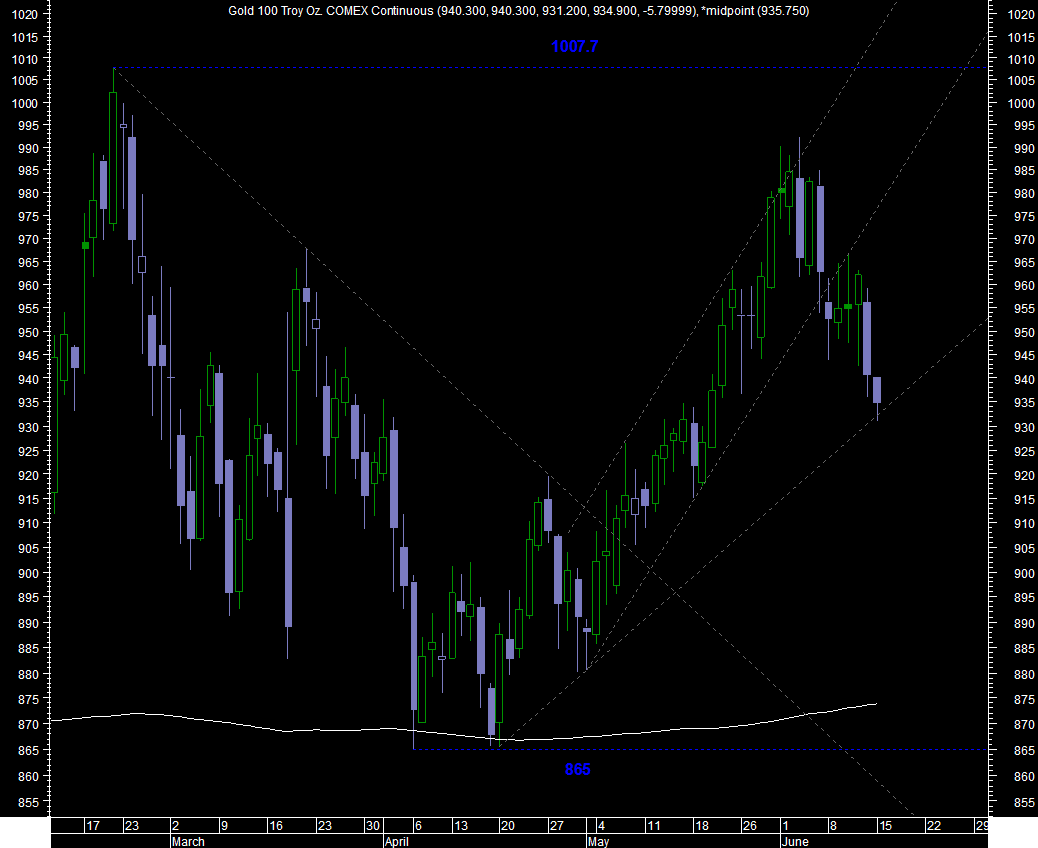
Task: Click 915 on the left price axis
Action: (x=28, y=499)
